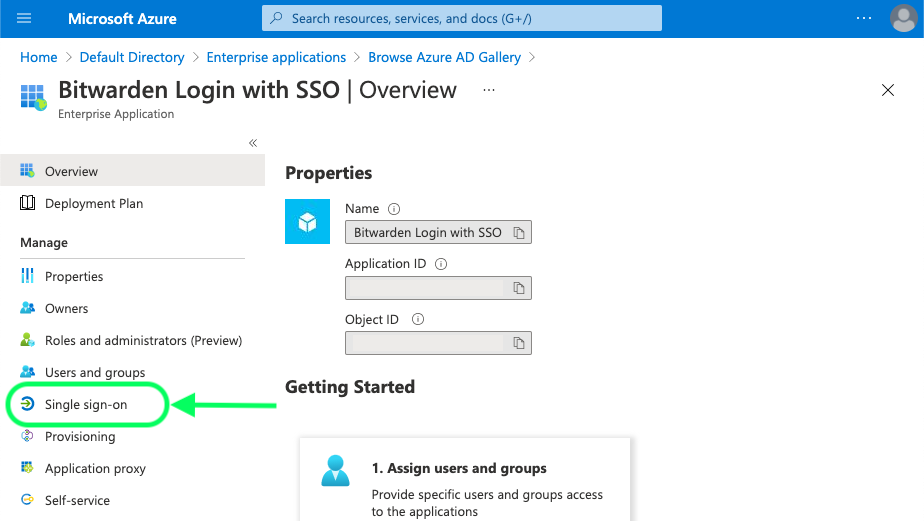Click the Single sign-on arrow icon
This screenshot has height=521, width=924.
tap(27, 404)
